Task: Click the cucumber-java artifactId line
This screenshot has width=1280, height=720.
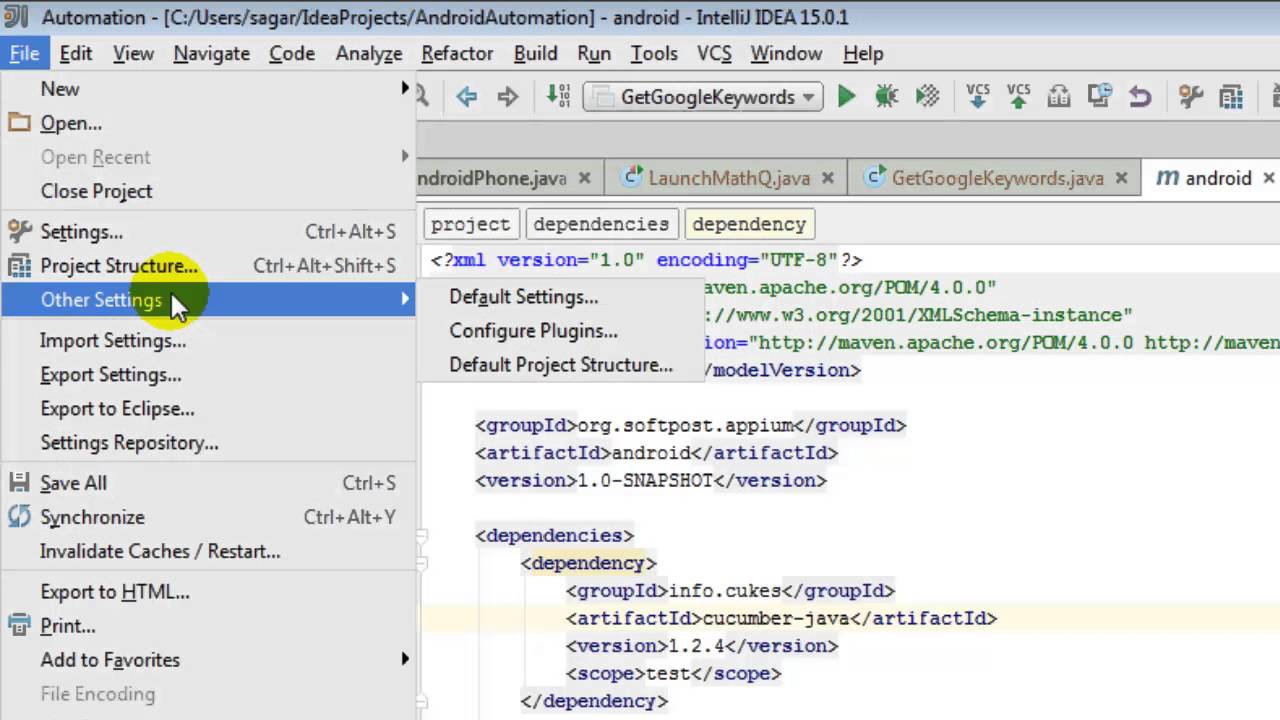Action: 781,618
